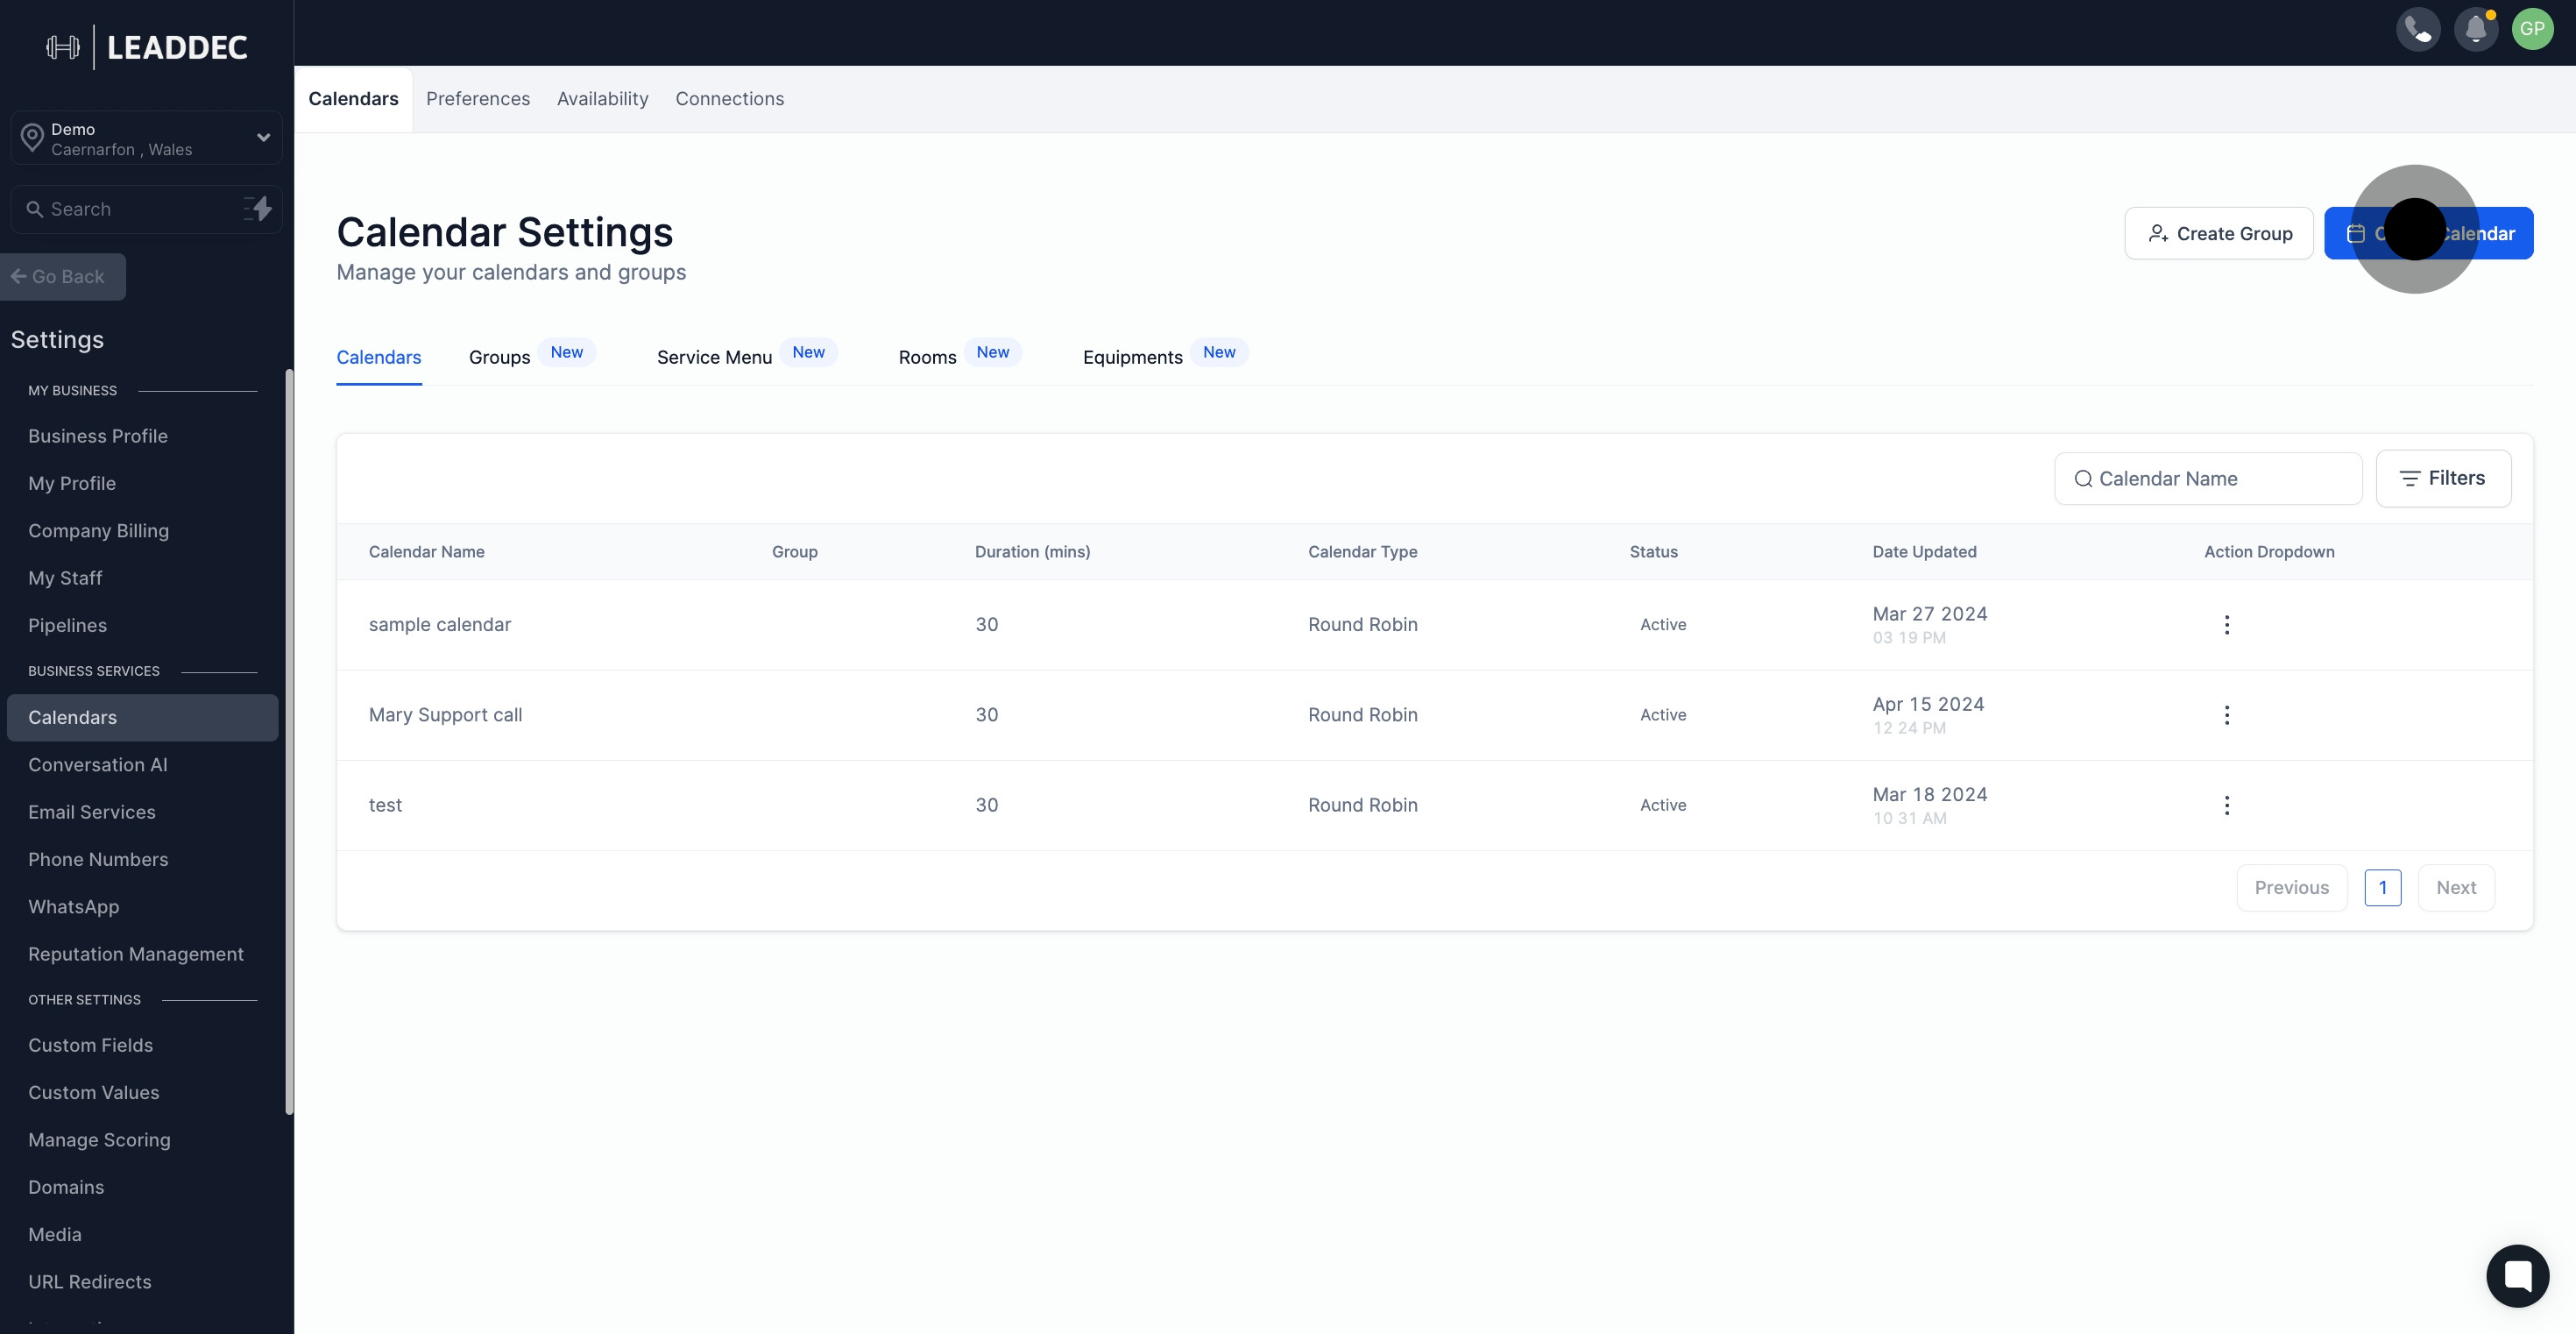Click the Create Group button
The width and height of the screenshot is (2576, 1334).
(x=2219, y=233)
